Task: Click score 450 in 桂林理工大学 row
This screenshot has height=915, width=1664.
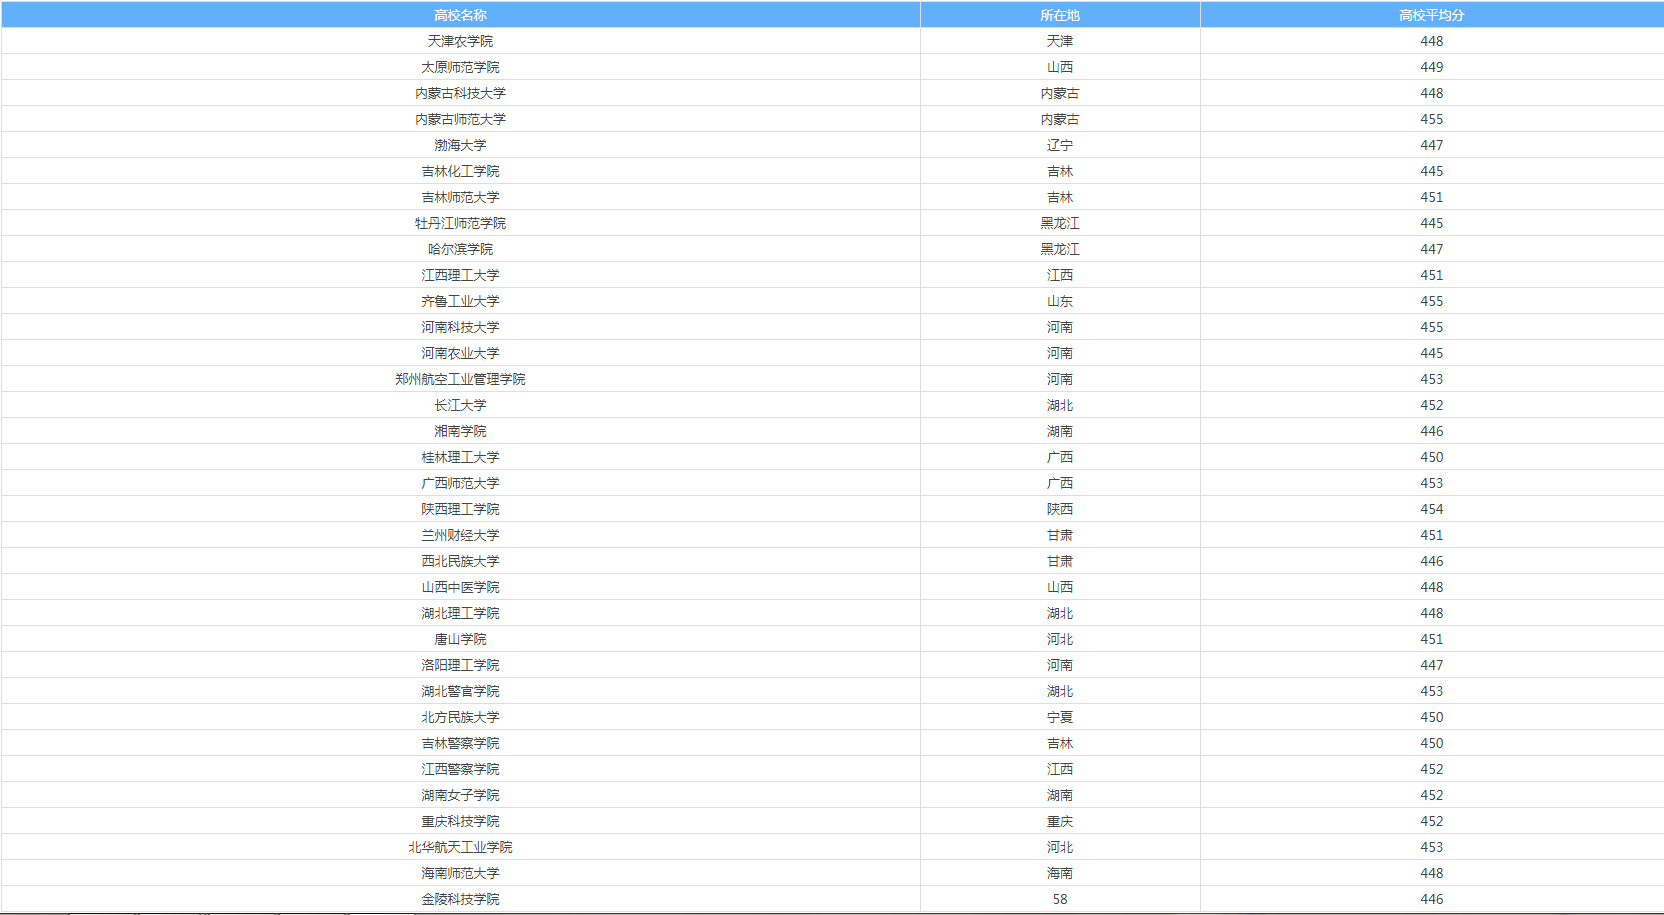Action: pyautogui.click(x=1432, y=457)
